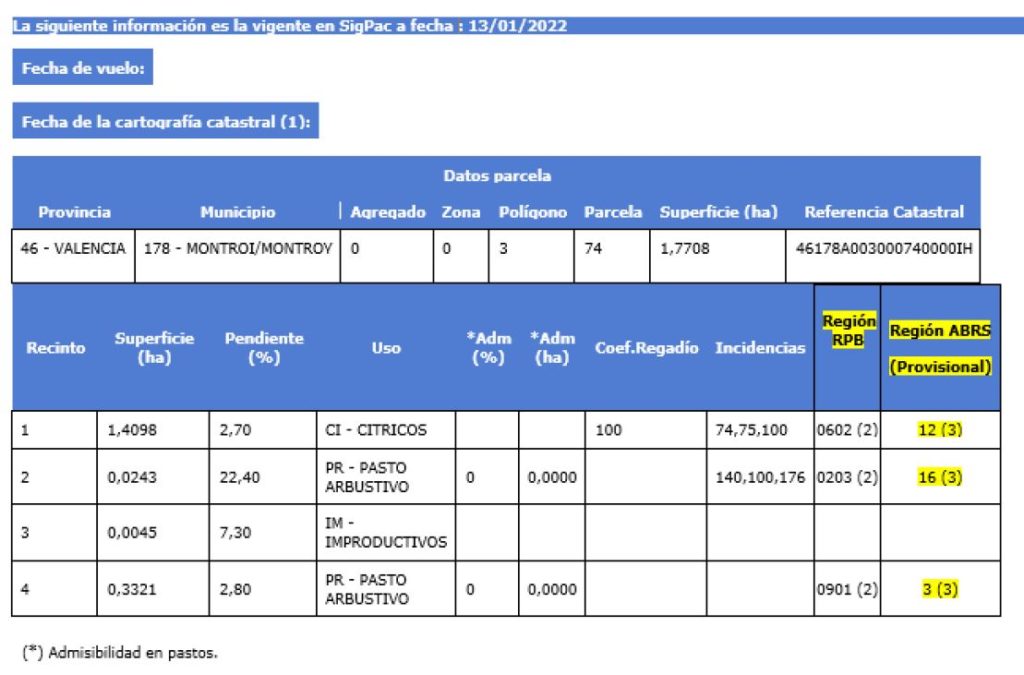This screenshot has width=1024, height=675.
Task: Select highlighted ABRS value "3 (3)"
Action: (940, 589)
